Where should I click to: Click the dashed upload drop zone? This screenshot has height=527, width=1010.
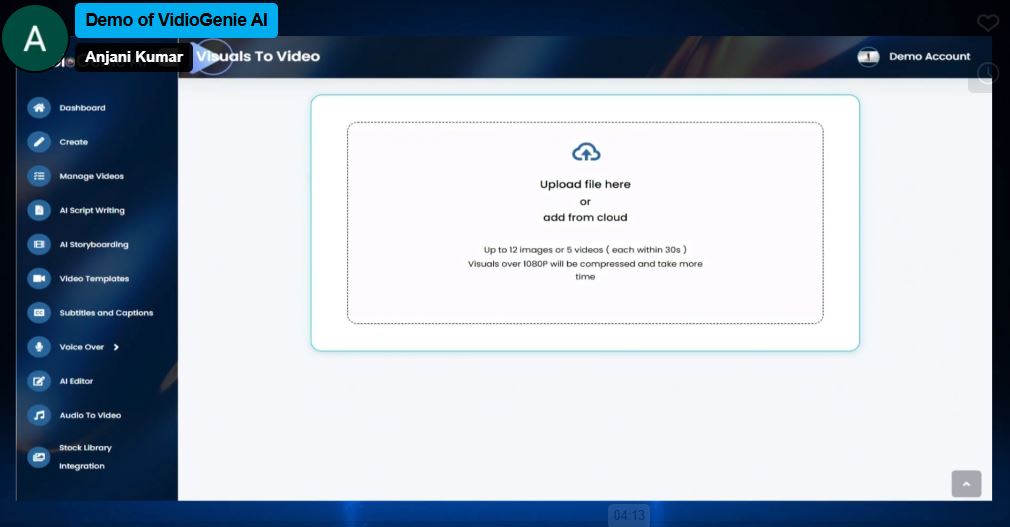point(585,223)
